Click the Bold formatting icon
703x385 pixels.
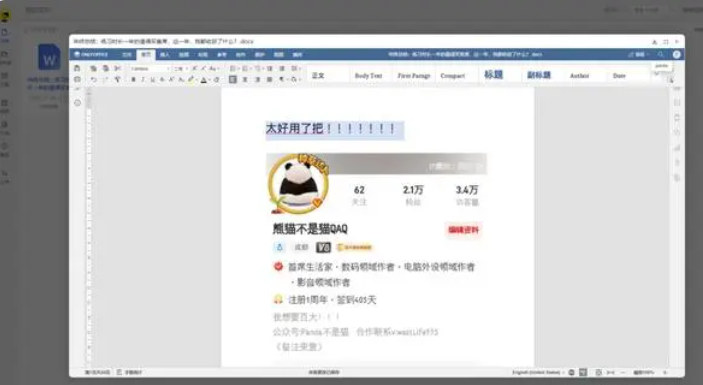[133, 79]
